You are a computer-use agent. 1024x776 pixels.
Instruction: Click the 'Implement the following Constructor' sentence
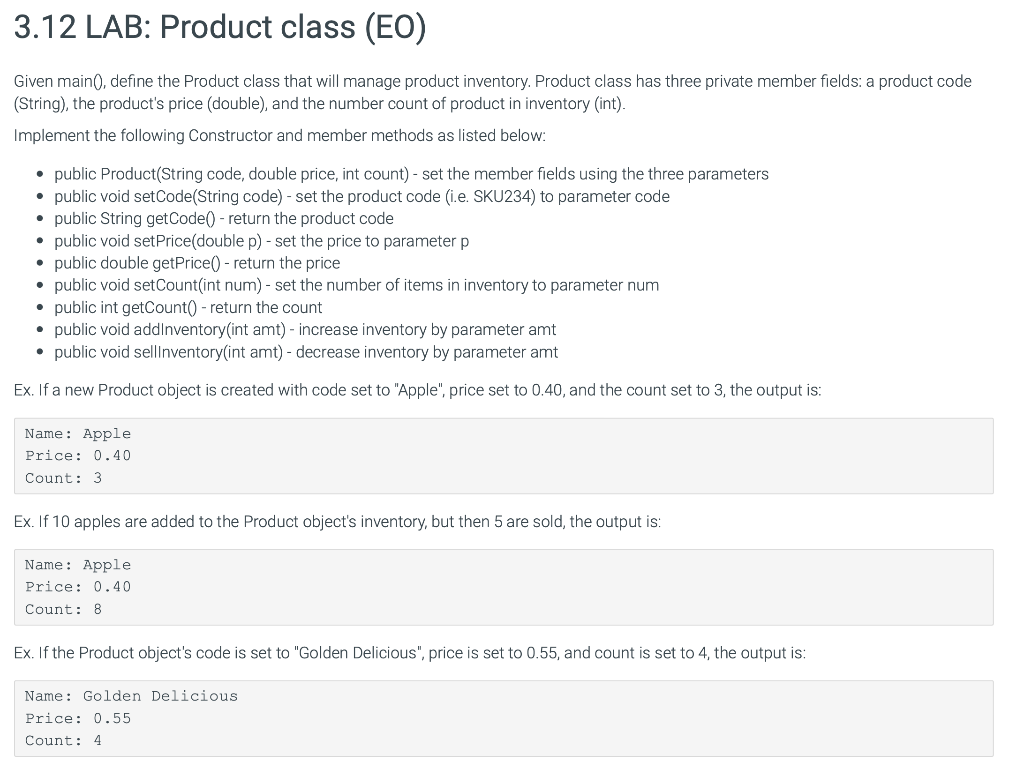[x=280, y=135]
